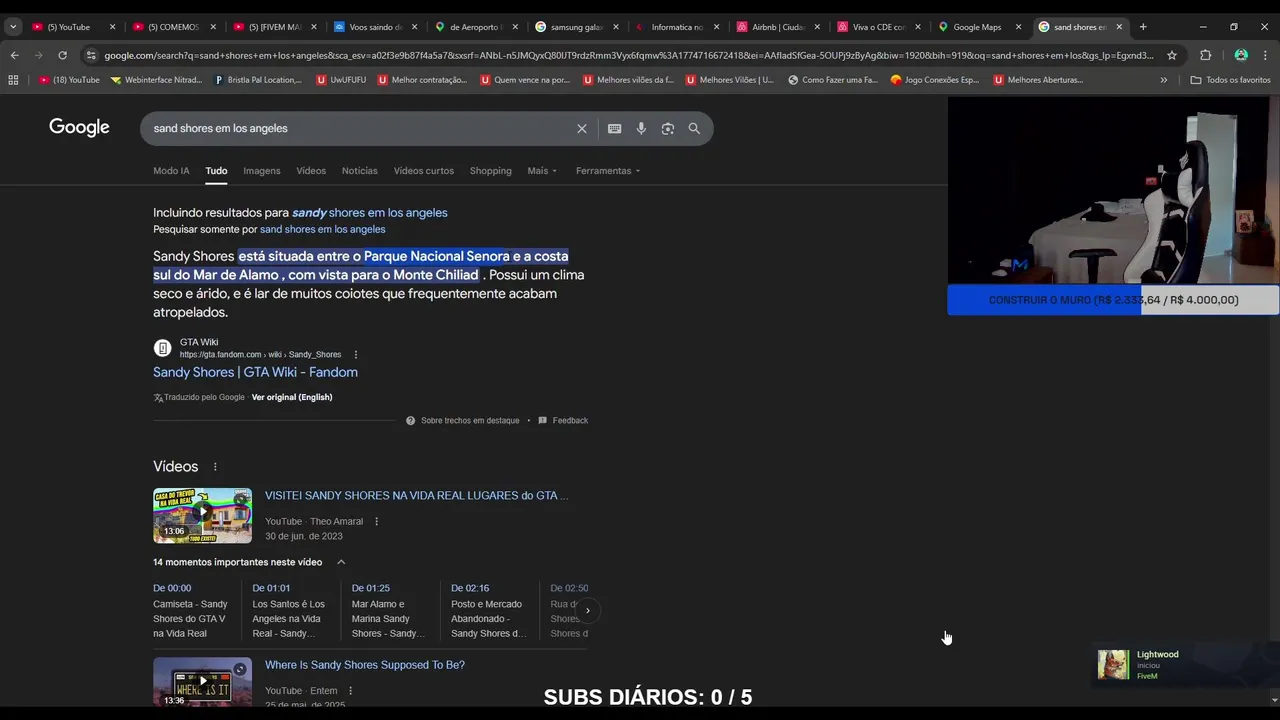Open Jogo Conexões Esp bookmark

934,80
